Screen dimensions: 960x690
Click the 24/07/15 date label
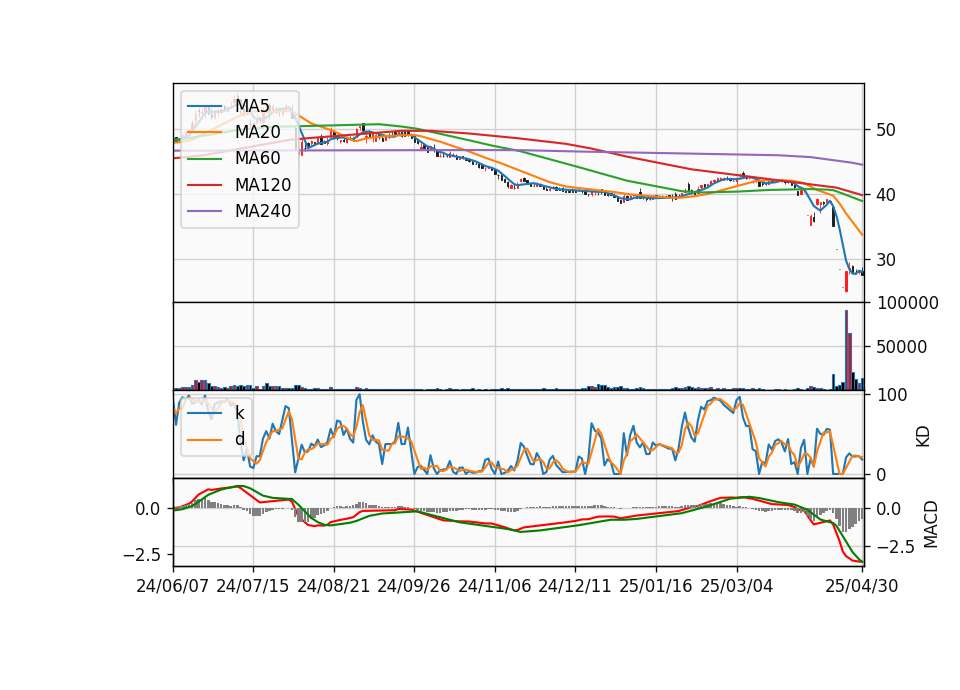point(252,586)
